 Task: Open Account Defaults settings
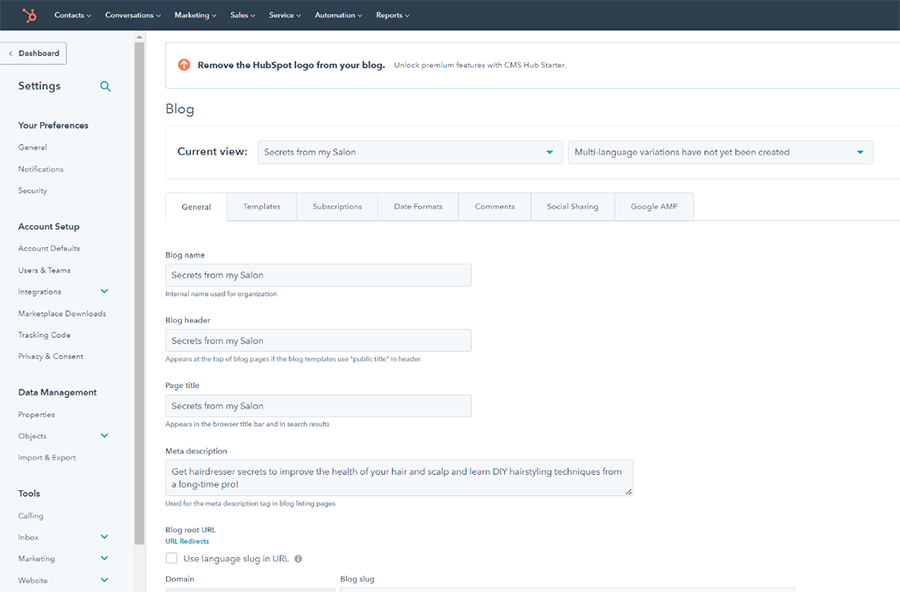49,248
